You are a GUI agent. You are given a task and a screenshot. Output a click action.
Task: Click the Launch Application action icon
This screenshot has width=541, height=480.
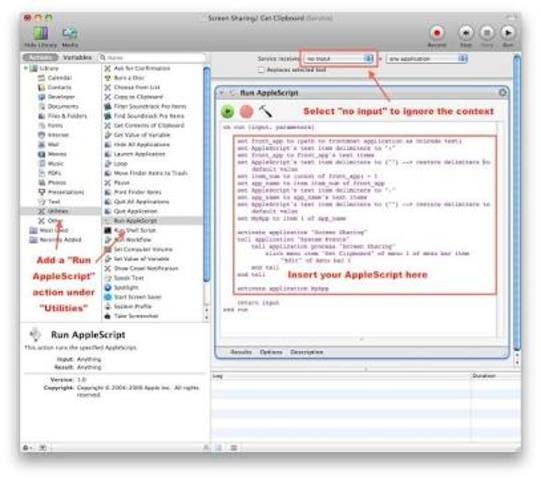108,154
